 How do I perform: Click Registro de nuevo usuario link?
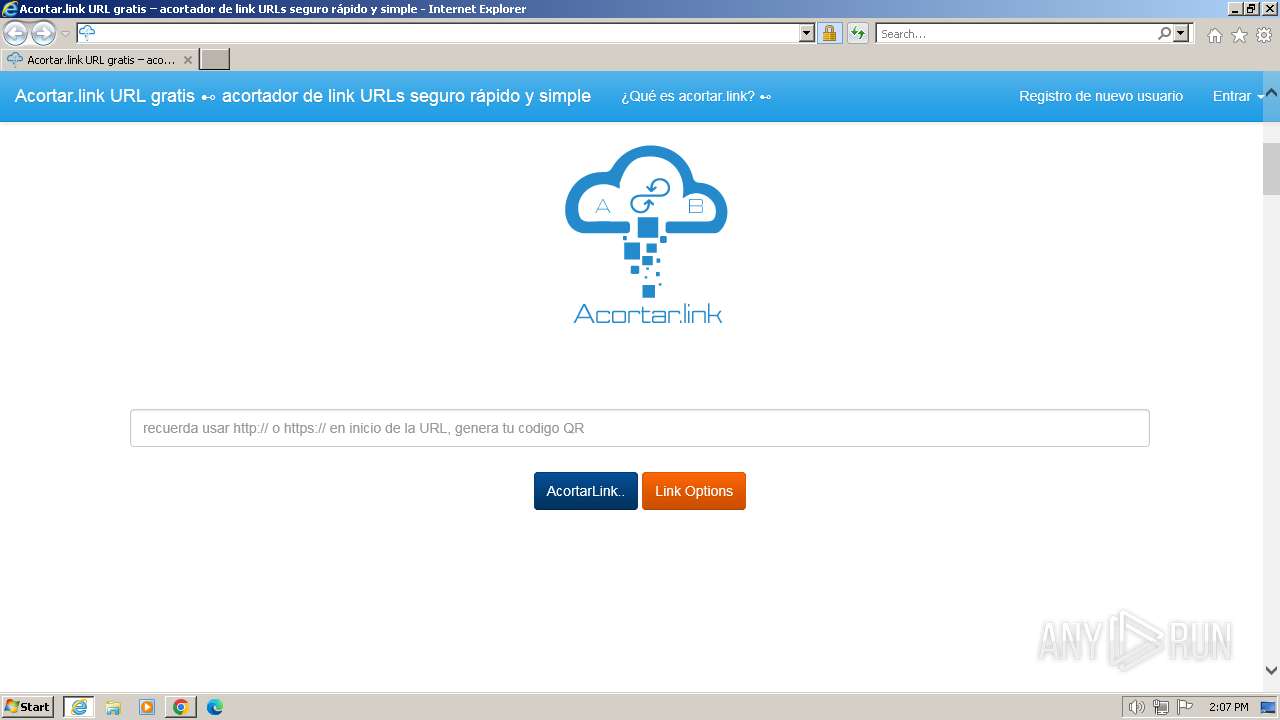click(1101, 96)
